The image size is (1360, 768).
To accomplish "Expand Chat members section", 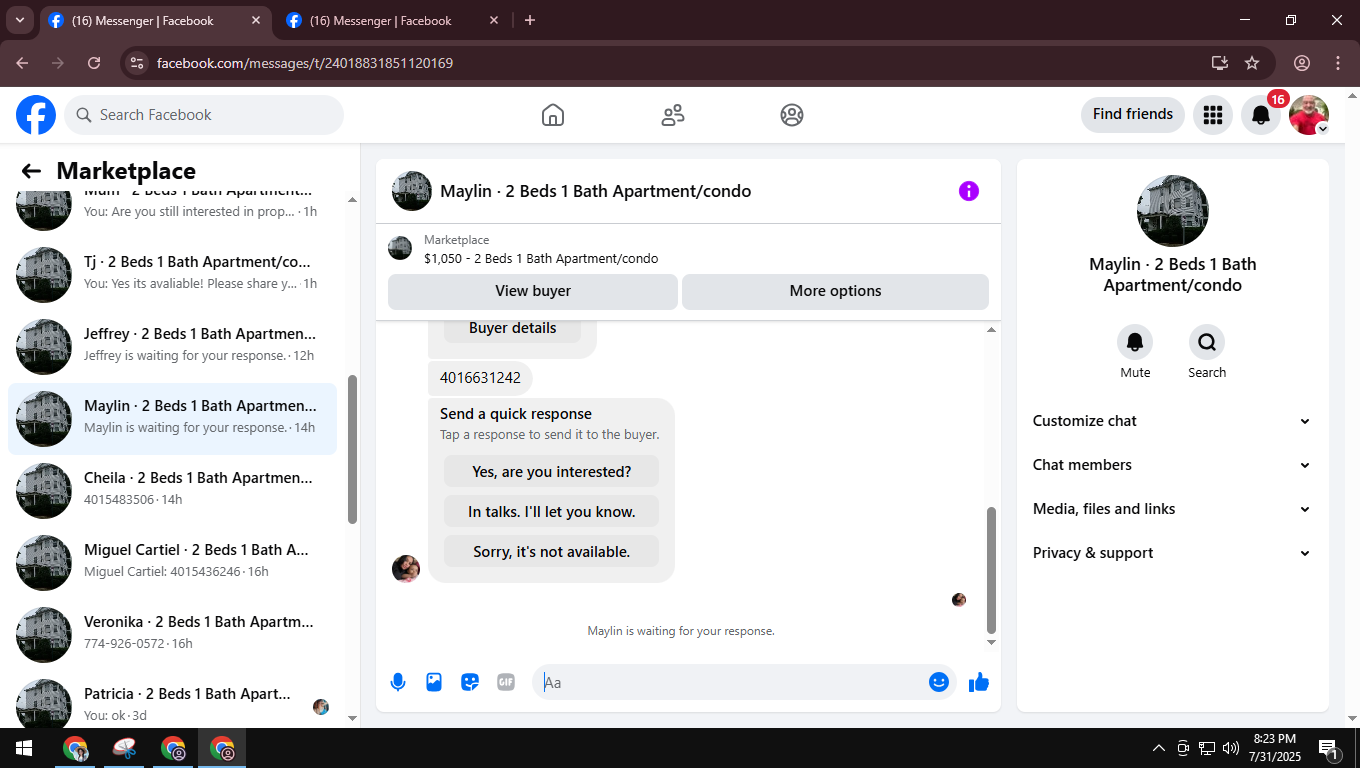I will [1172, 465].
